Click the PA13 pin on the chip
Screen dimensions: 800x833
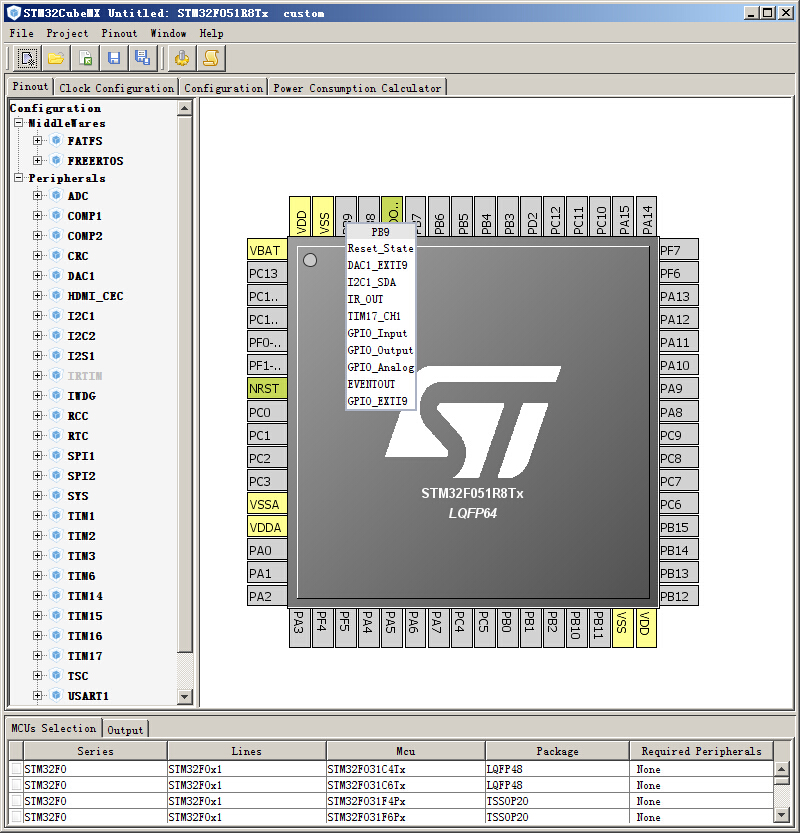[x=679, y=296]
